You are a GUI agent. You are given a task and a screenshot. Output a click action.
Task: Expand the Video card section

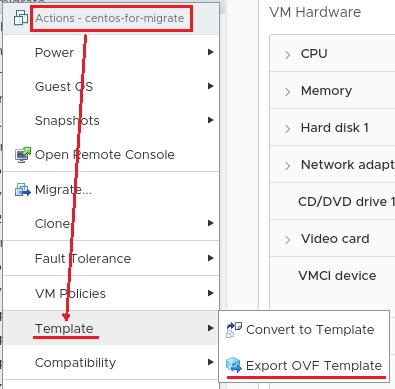pos(288,239)
